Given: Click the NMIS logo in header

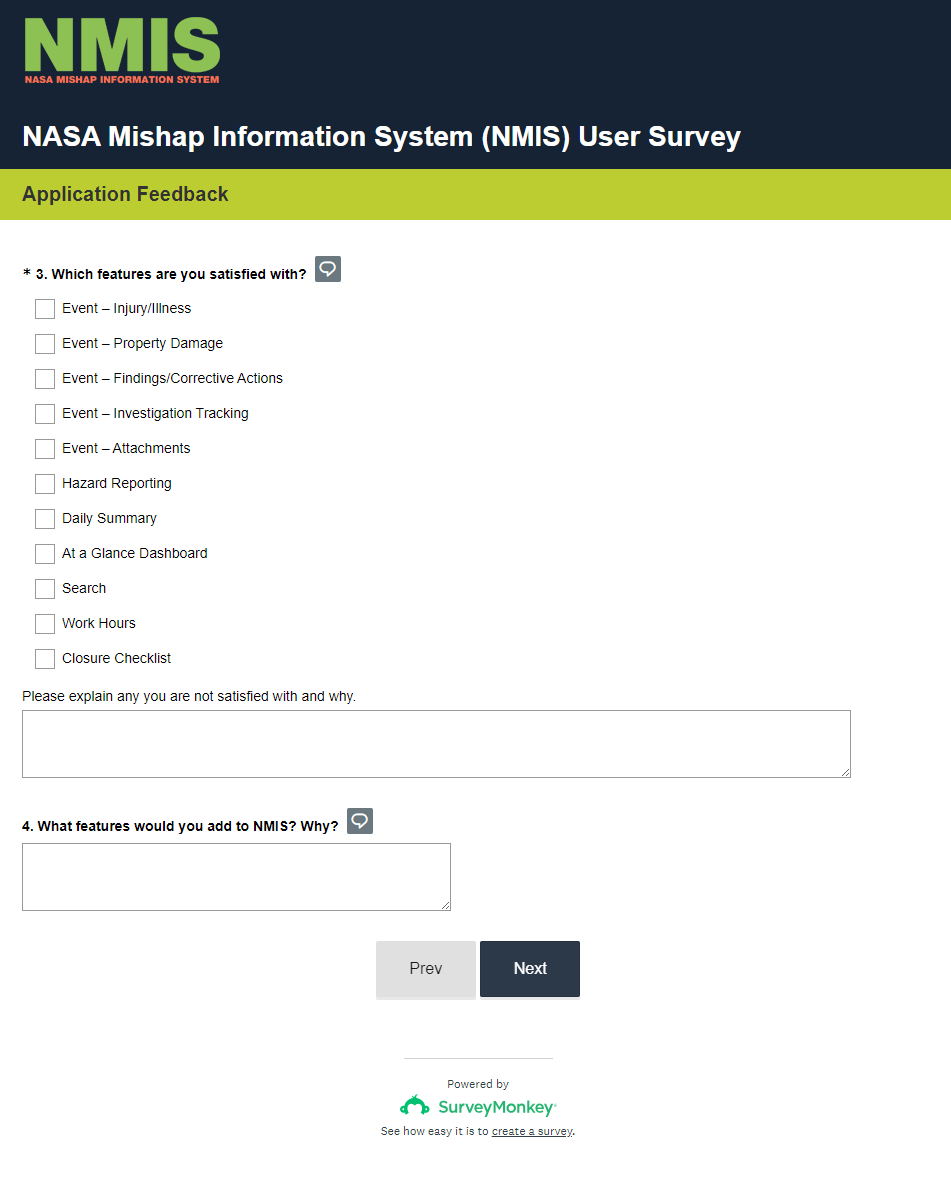Looking at the screenshot, I should click(122, 50).
